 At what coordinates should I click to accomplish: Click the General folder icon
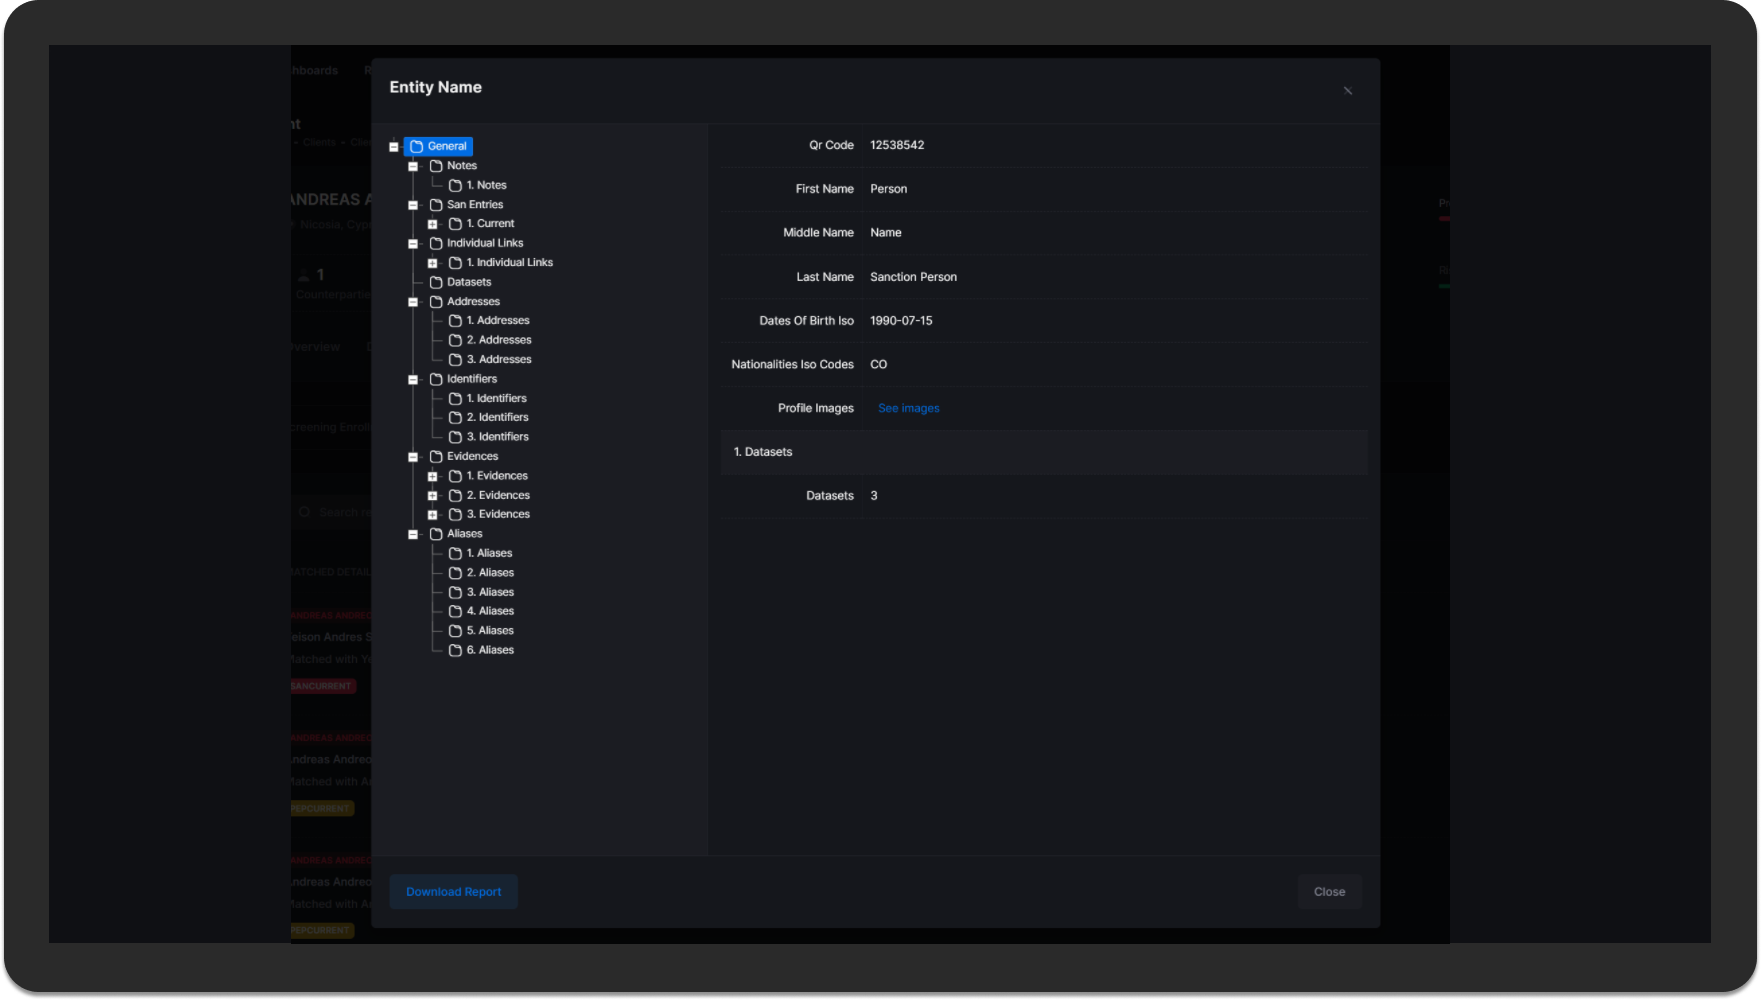tap(417, 146)
